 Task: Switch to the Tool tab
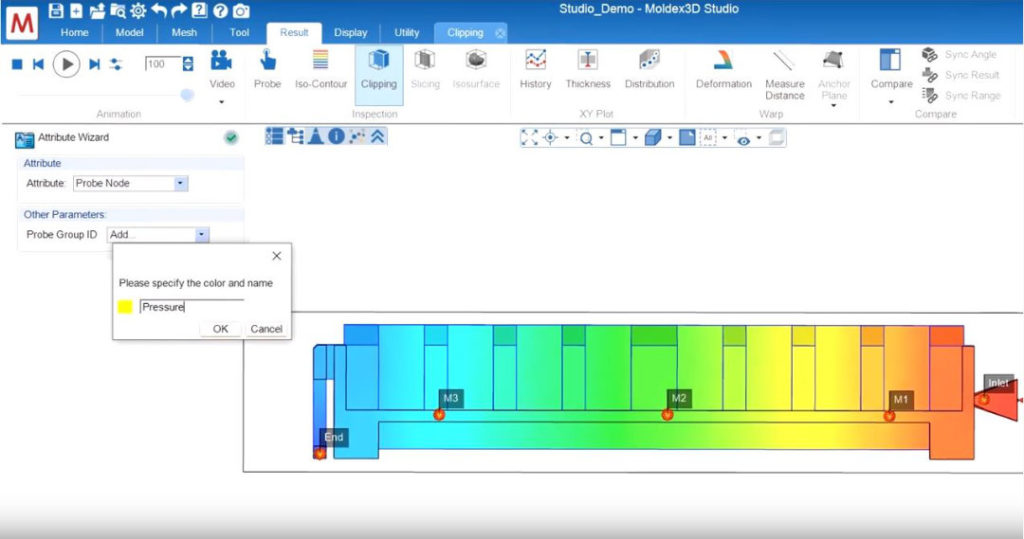pyautogui.click(x=239, y=33)
